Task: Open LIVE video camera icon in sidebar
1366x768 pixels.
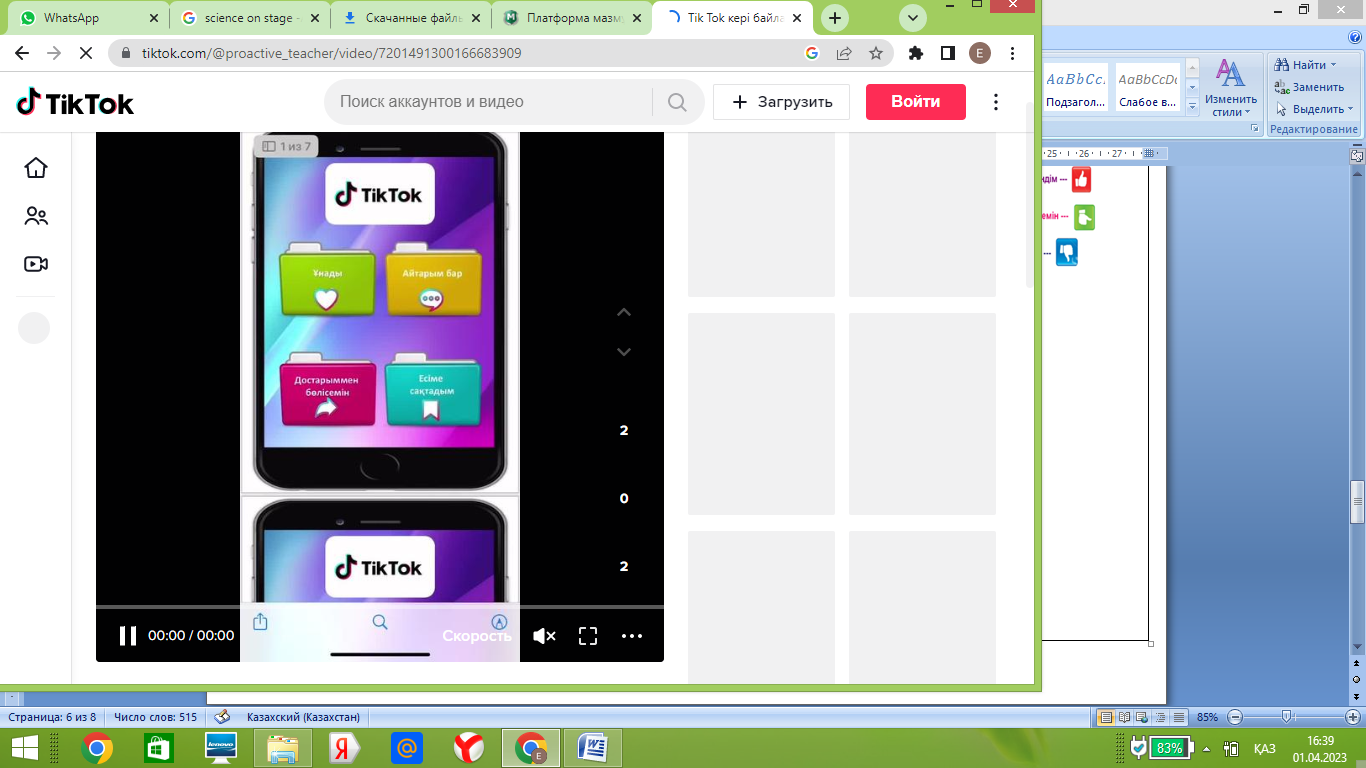Action: point(36,264)
